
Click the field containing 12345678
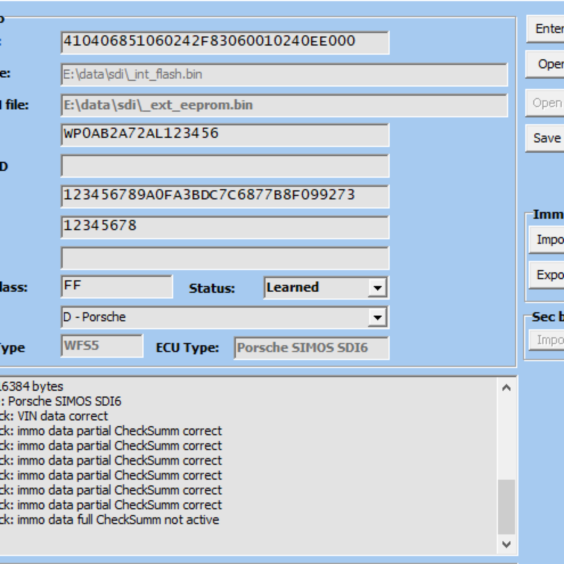[x=225, y=227]
